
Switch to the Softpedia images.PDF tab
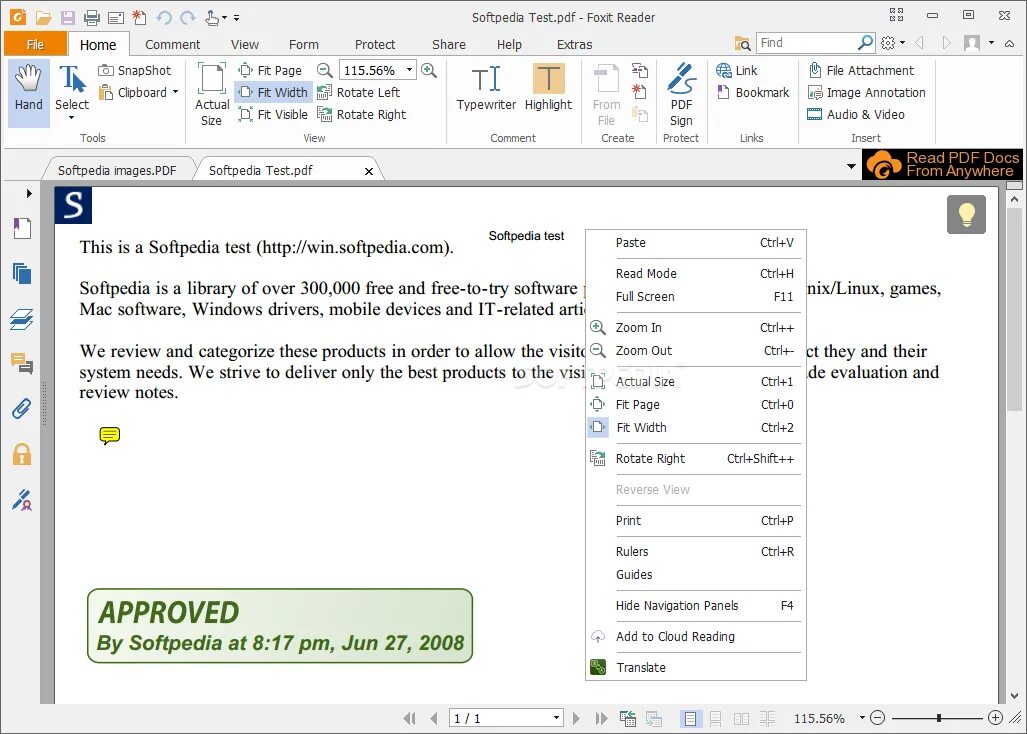pos(117,170)
